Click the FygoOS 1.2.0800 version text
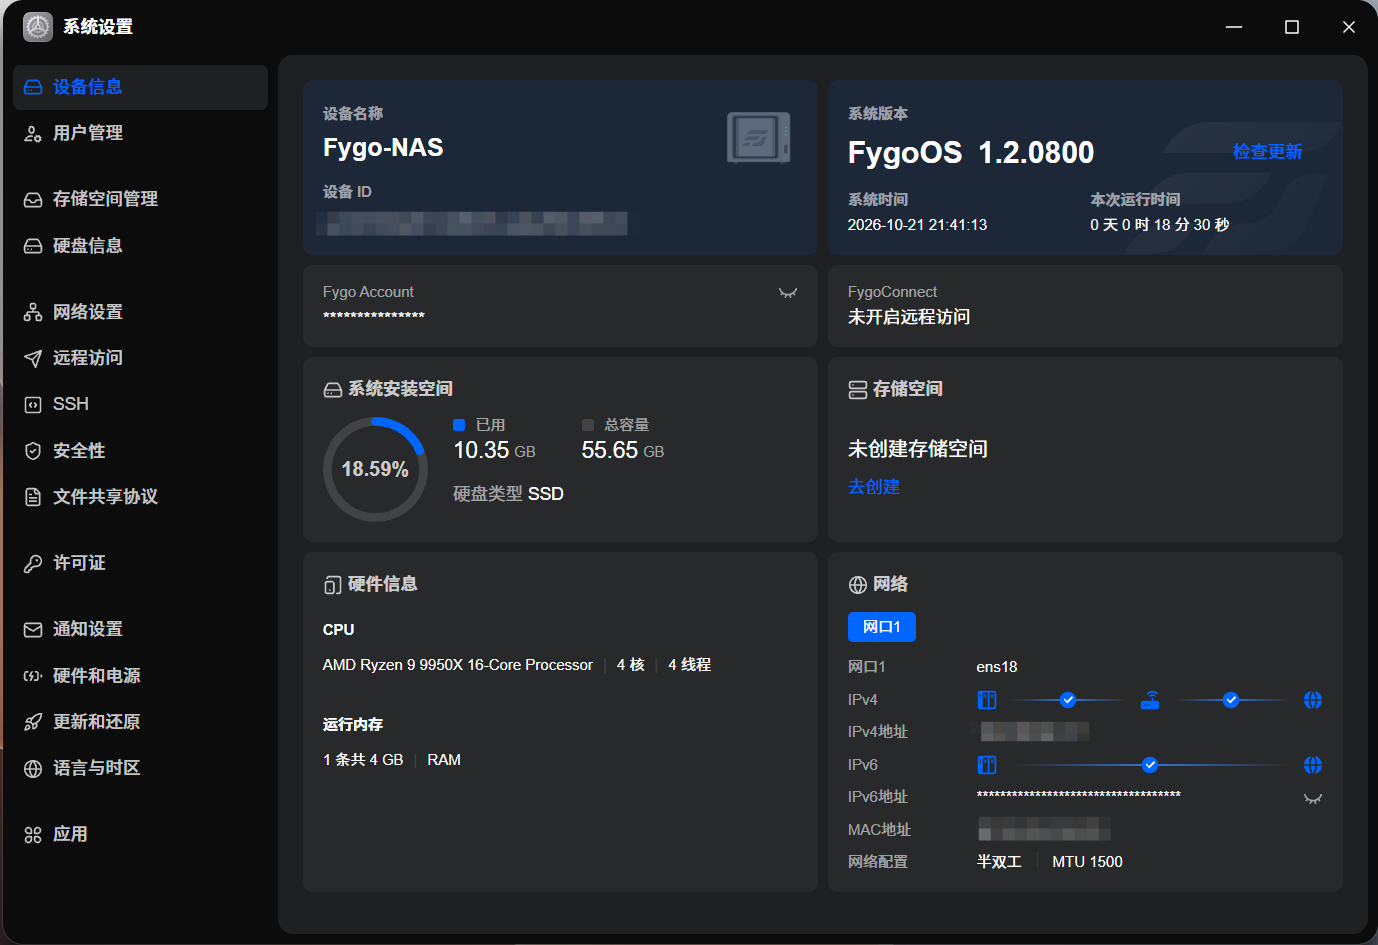This screenshot has width=1378, height=945. point(971,152)
